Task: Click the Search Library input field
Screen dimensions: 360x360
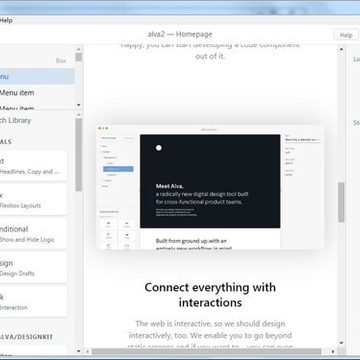Action: (37, 120)
